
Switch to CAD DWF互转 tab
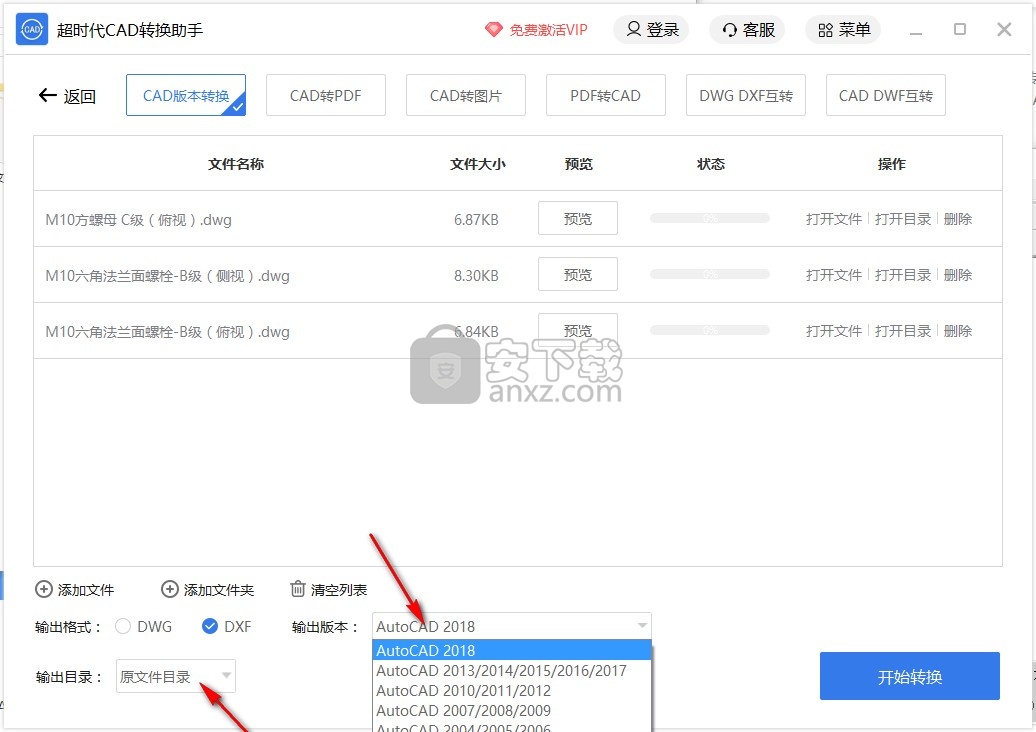pos(886,95)
